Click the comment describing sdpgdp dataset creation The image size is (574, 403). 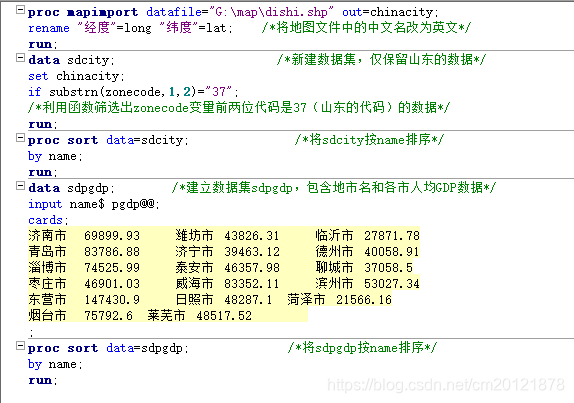coord(334,187)
